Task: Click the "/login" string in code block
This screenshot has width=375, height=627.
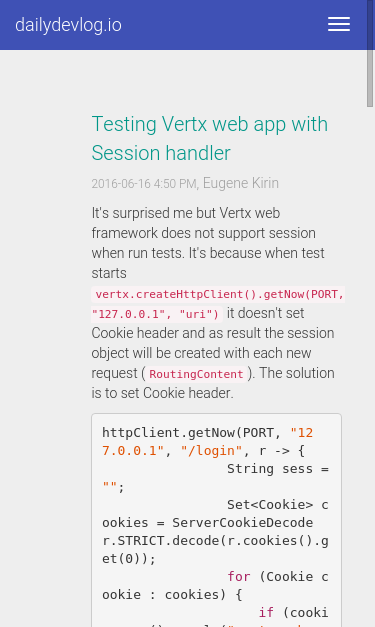Action: pyautogui.click(x=211, y=451)
